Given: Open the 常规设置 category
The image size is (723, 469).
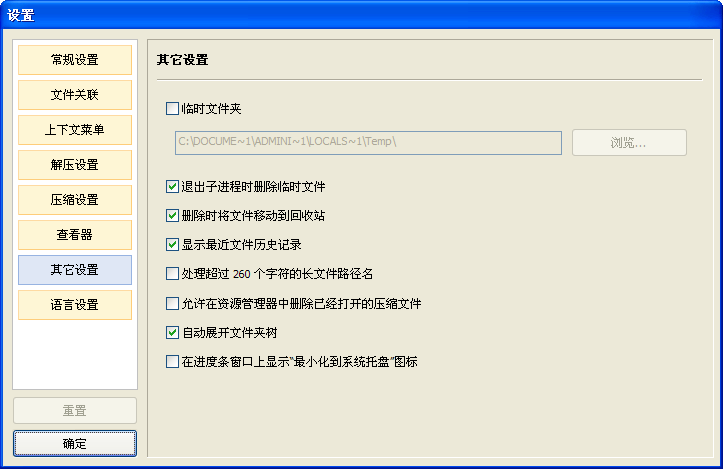Looking at the screenshot, I should pyautogui.click(x=75, y=60).
